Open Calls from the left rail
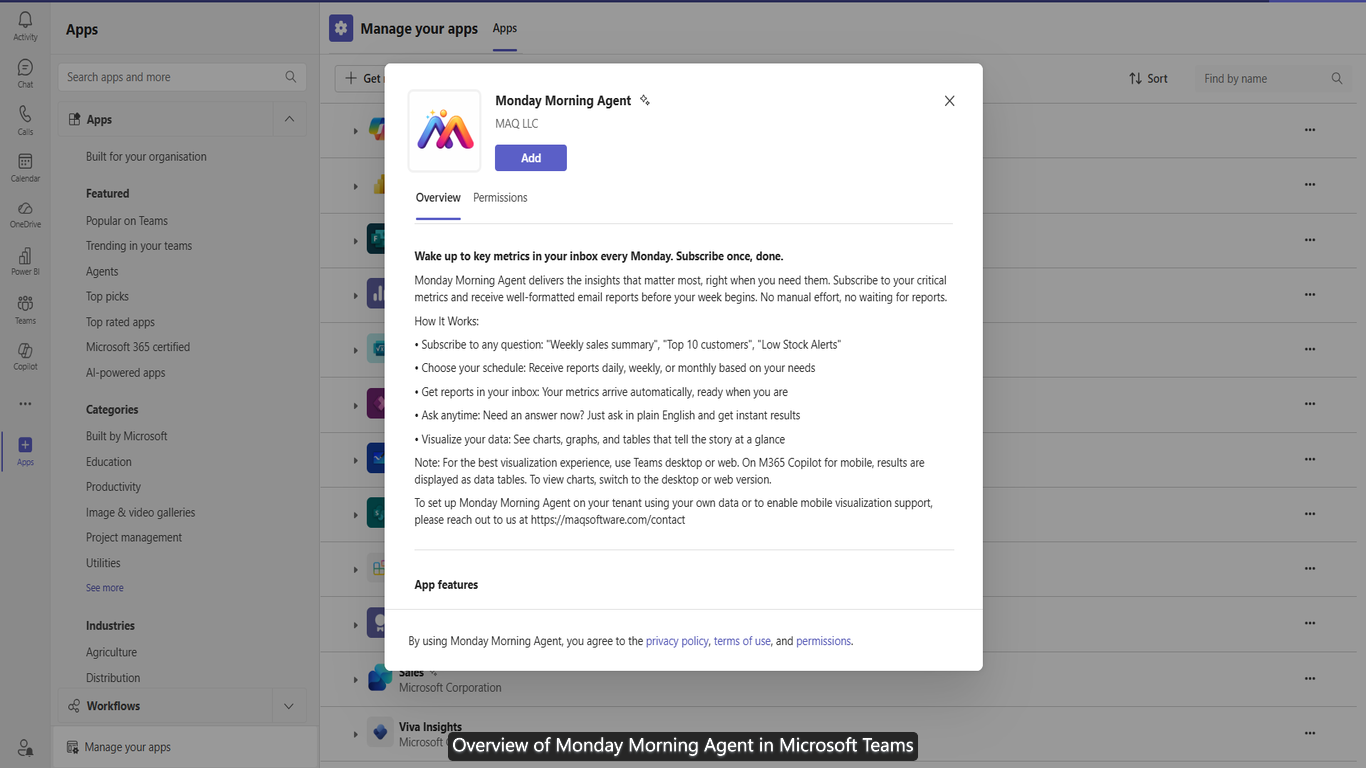Image resolution: width=1366 pixels, height=768 pixels. pyautogui.click(x=25, y=120)
